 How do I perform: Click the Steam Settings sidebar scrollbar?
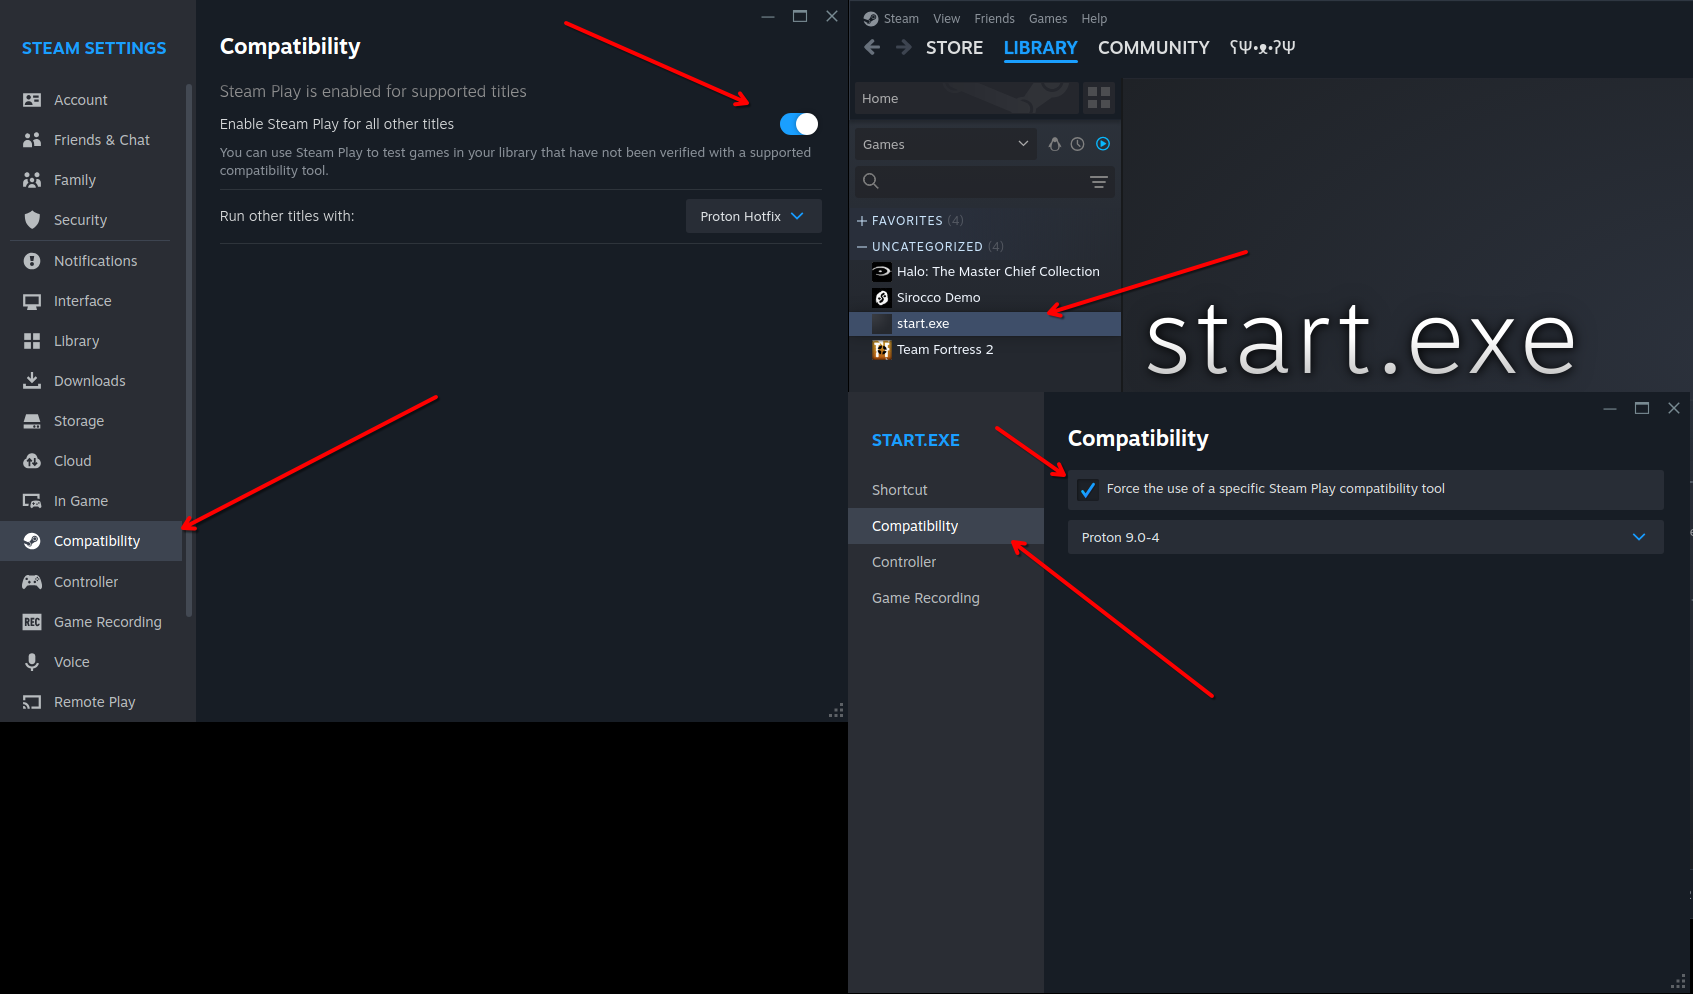pos(189,350)
